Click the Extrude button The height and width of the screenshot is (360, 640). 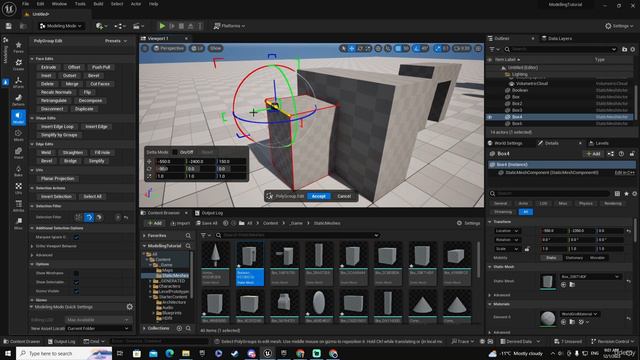pos(49,67)
